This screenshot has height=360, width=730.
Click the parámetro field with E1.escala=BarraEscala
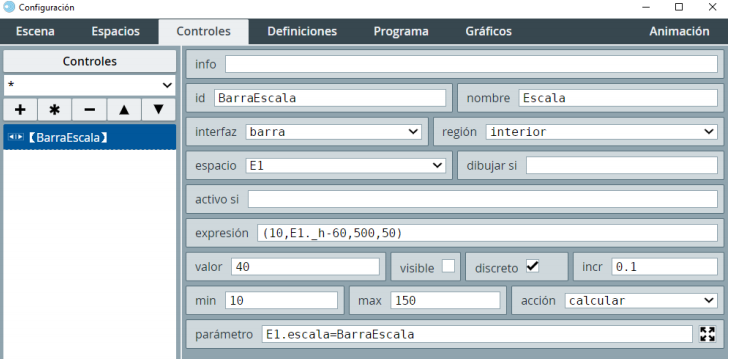[477, 334]
